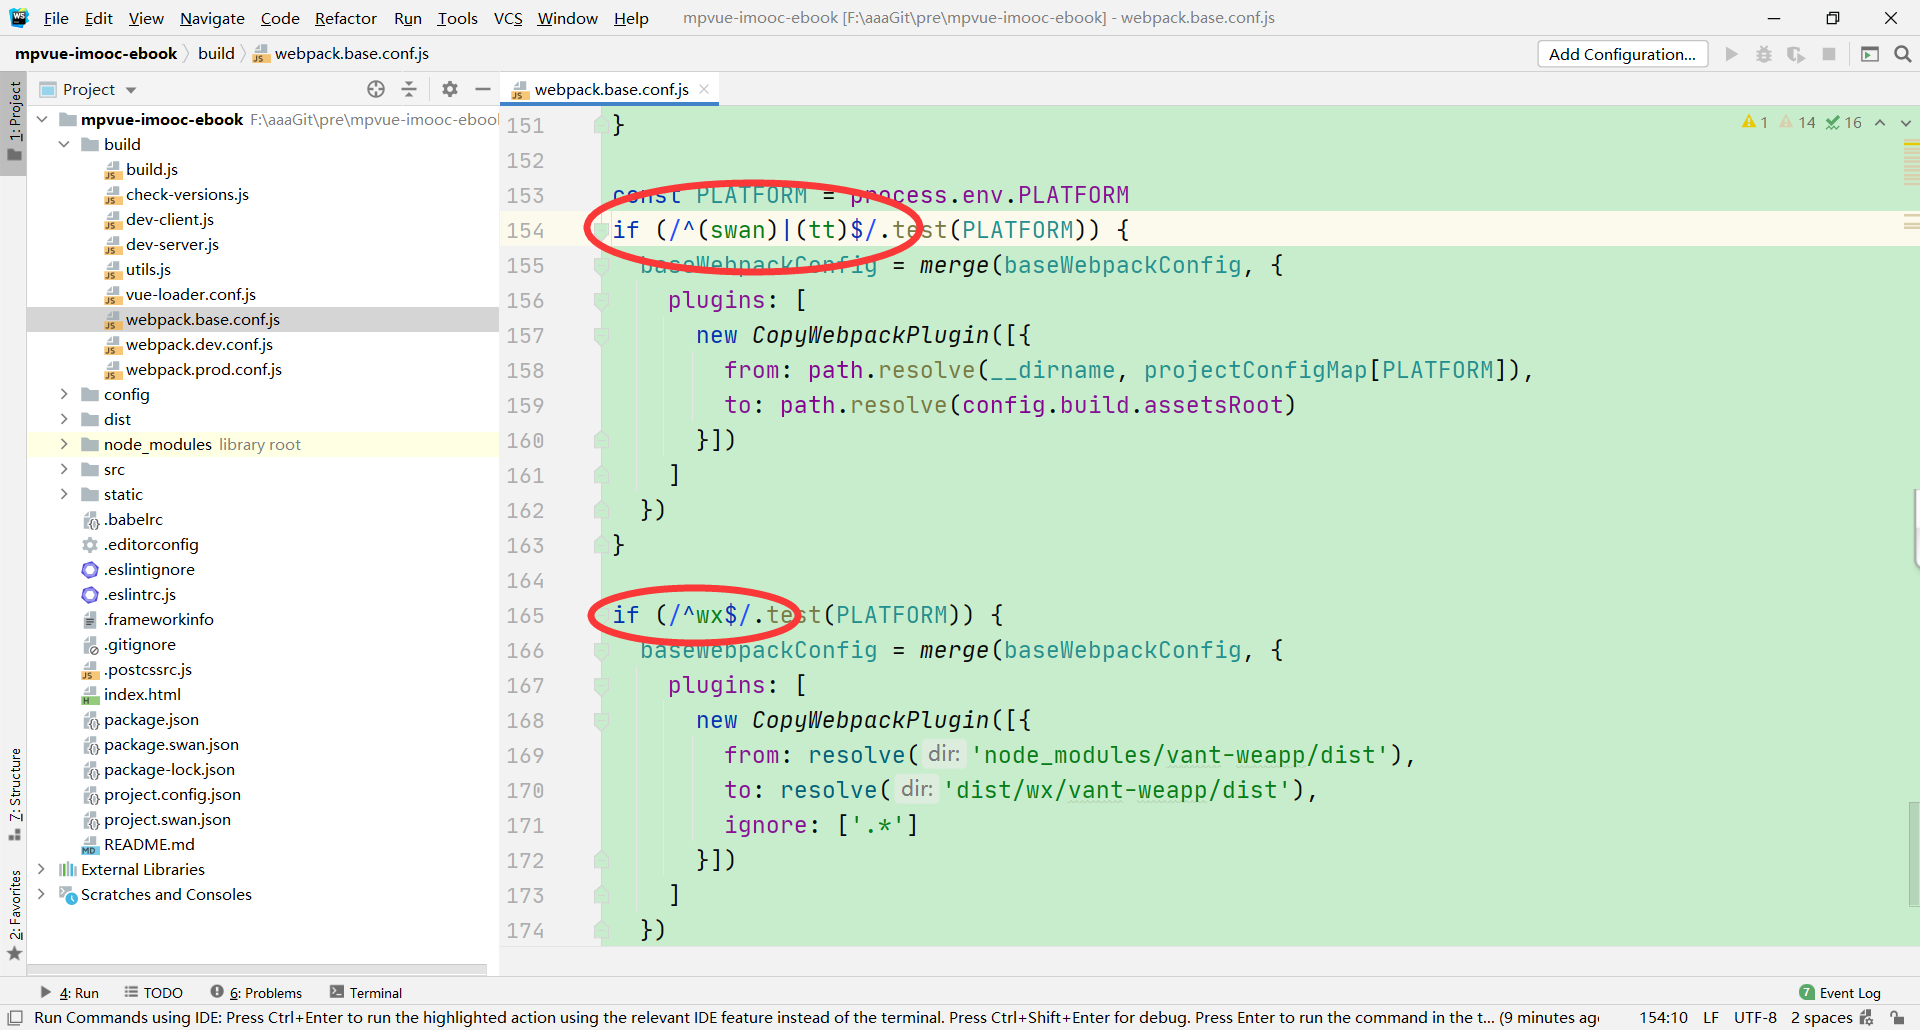Click the 2 spaces indent status widget
Image resolution: width=1920 pixels, height=1030 pixels.
pos(1821,1018)
